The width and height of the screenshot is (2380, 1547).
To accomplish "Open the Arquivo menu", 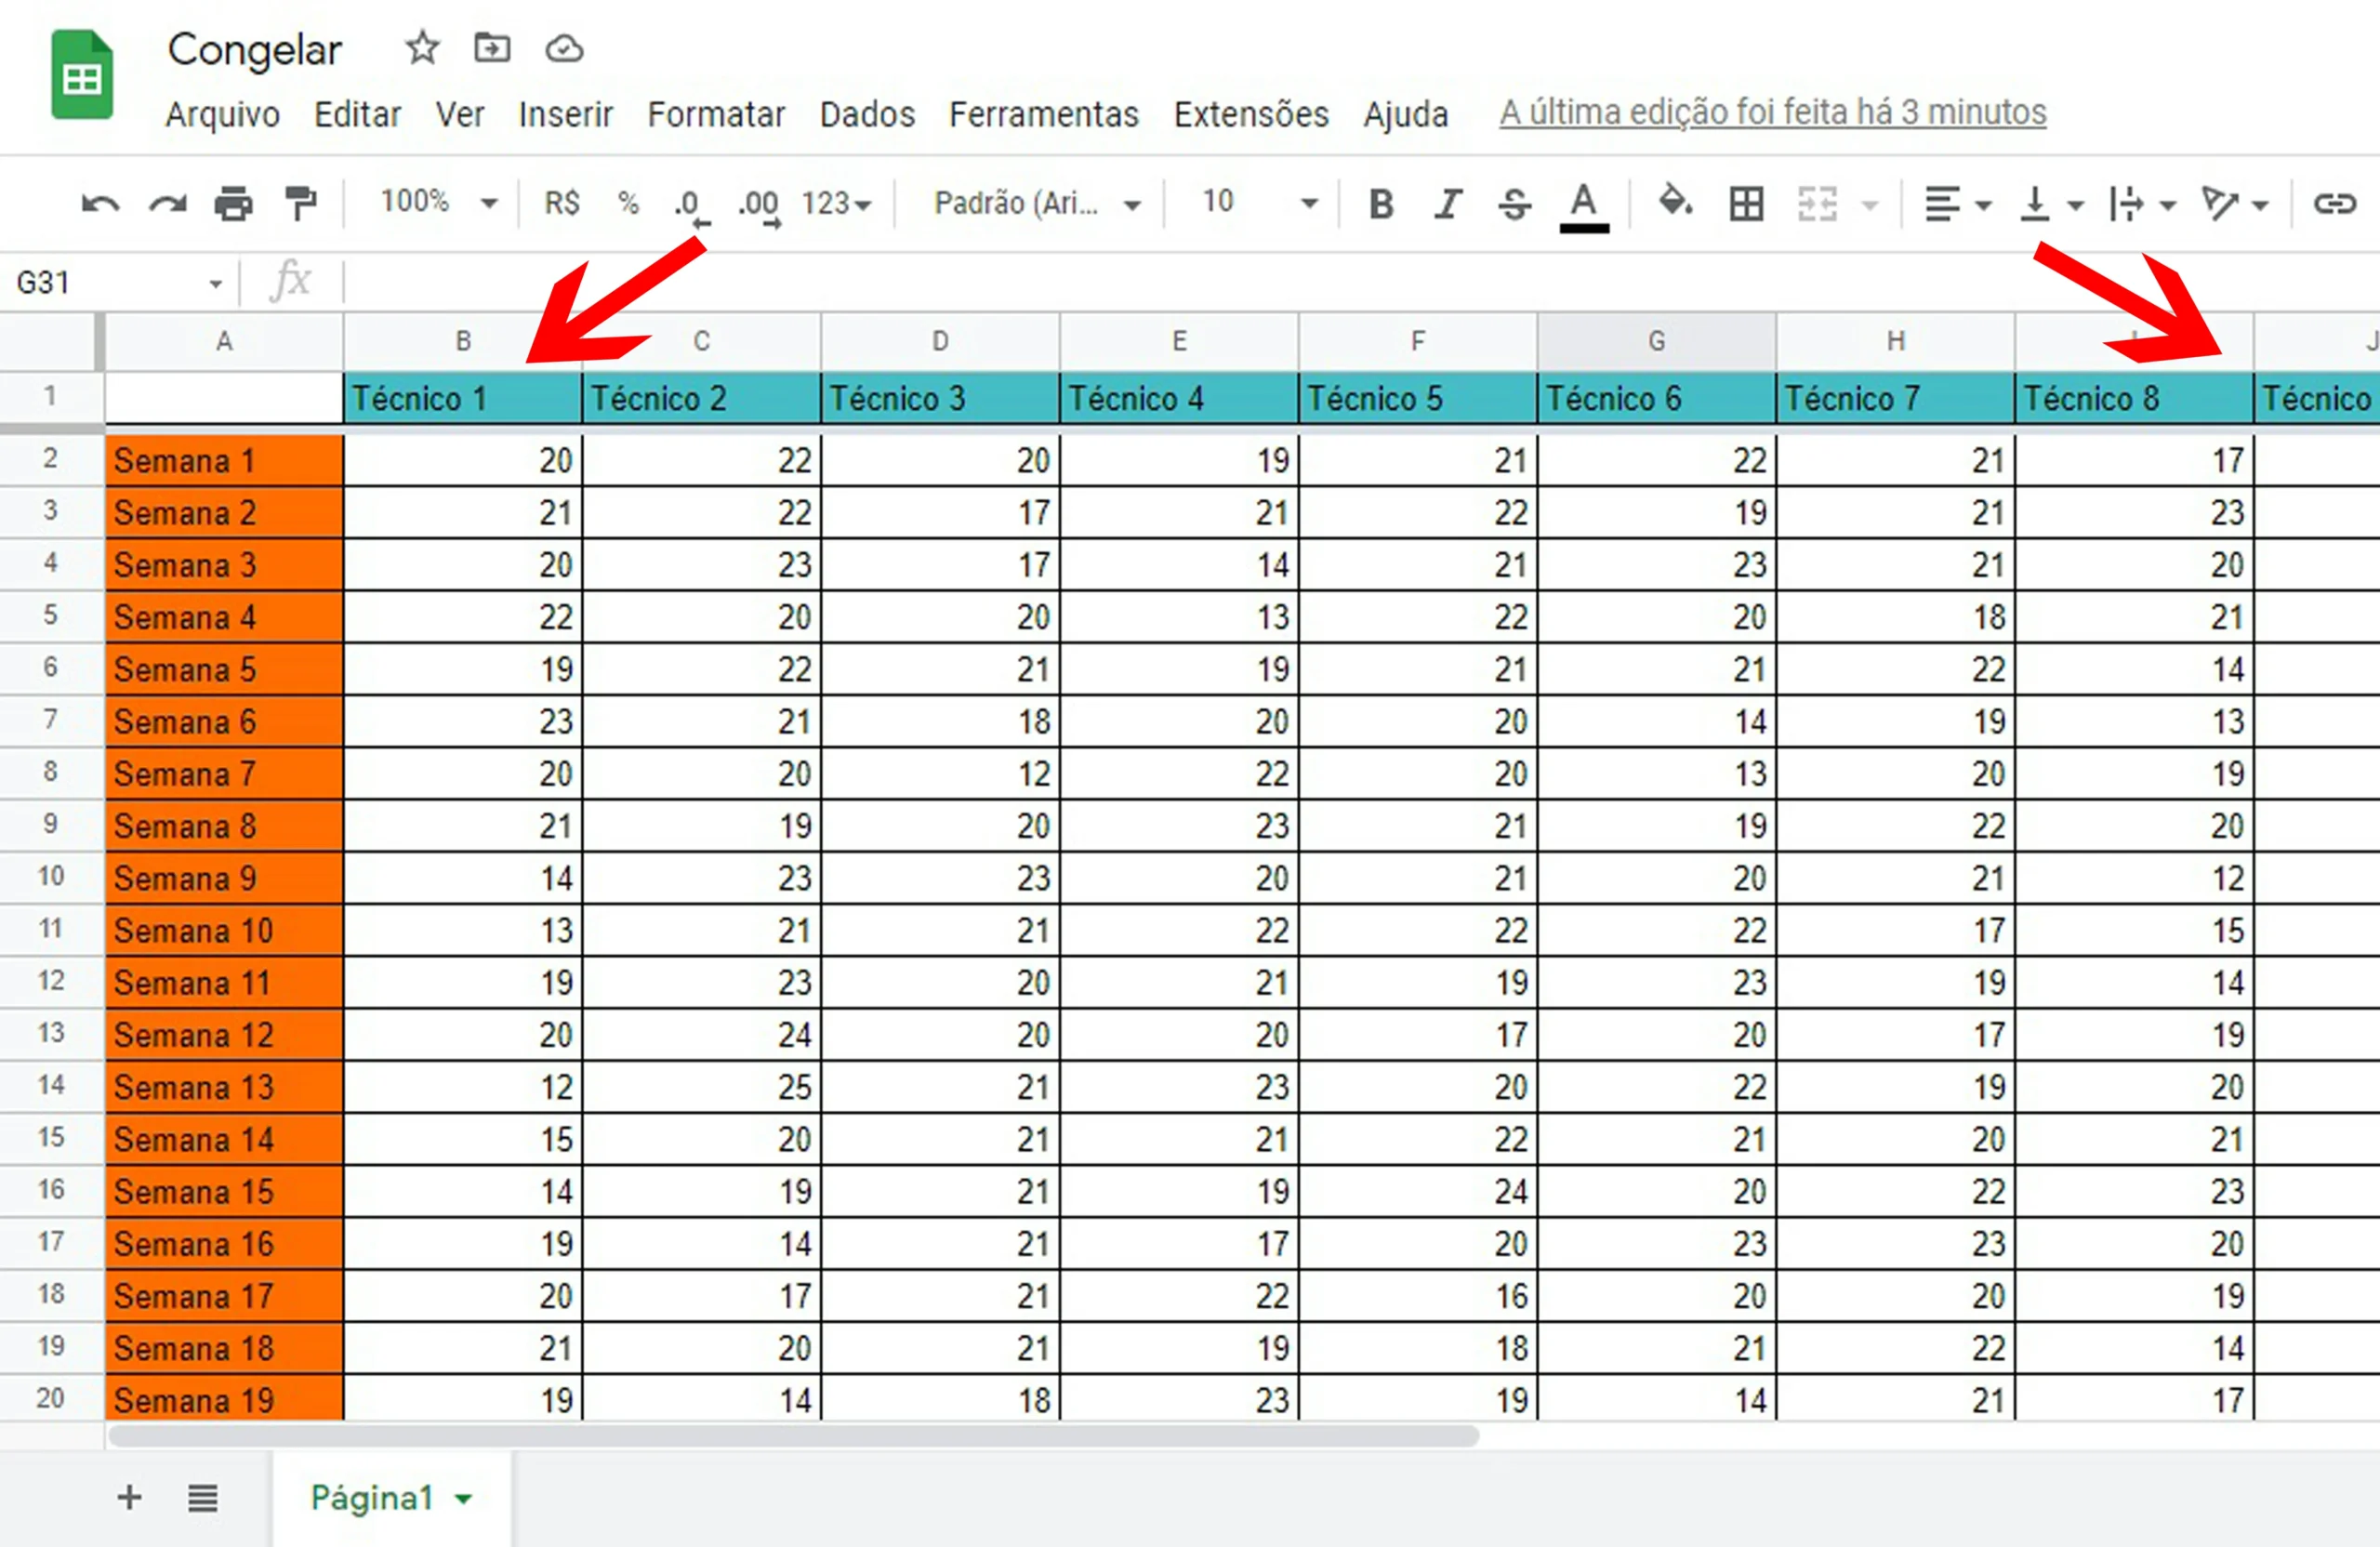I will (x=222, y=114).
